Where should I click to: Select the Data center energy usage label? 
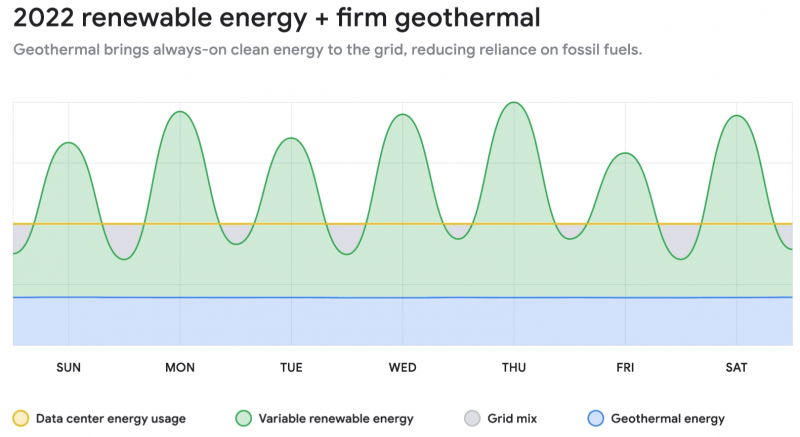point(110,418)
